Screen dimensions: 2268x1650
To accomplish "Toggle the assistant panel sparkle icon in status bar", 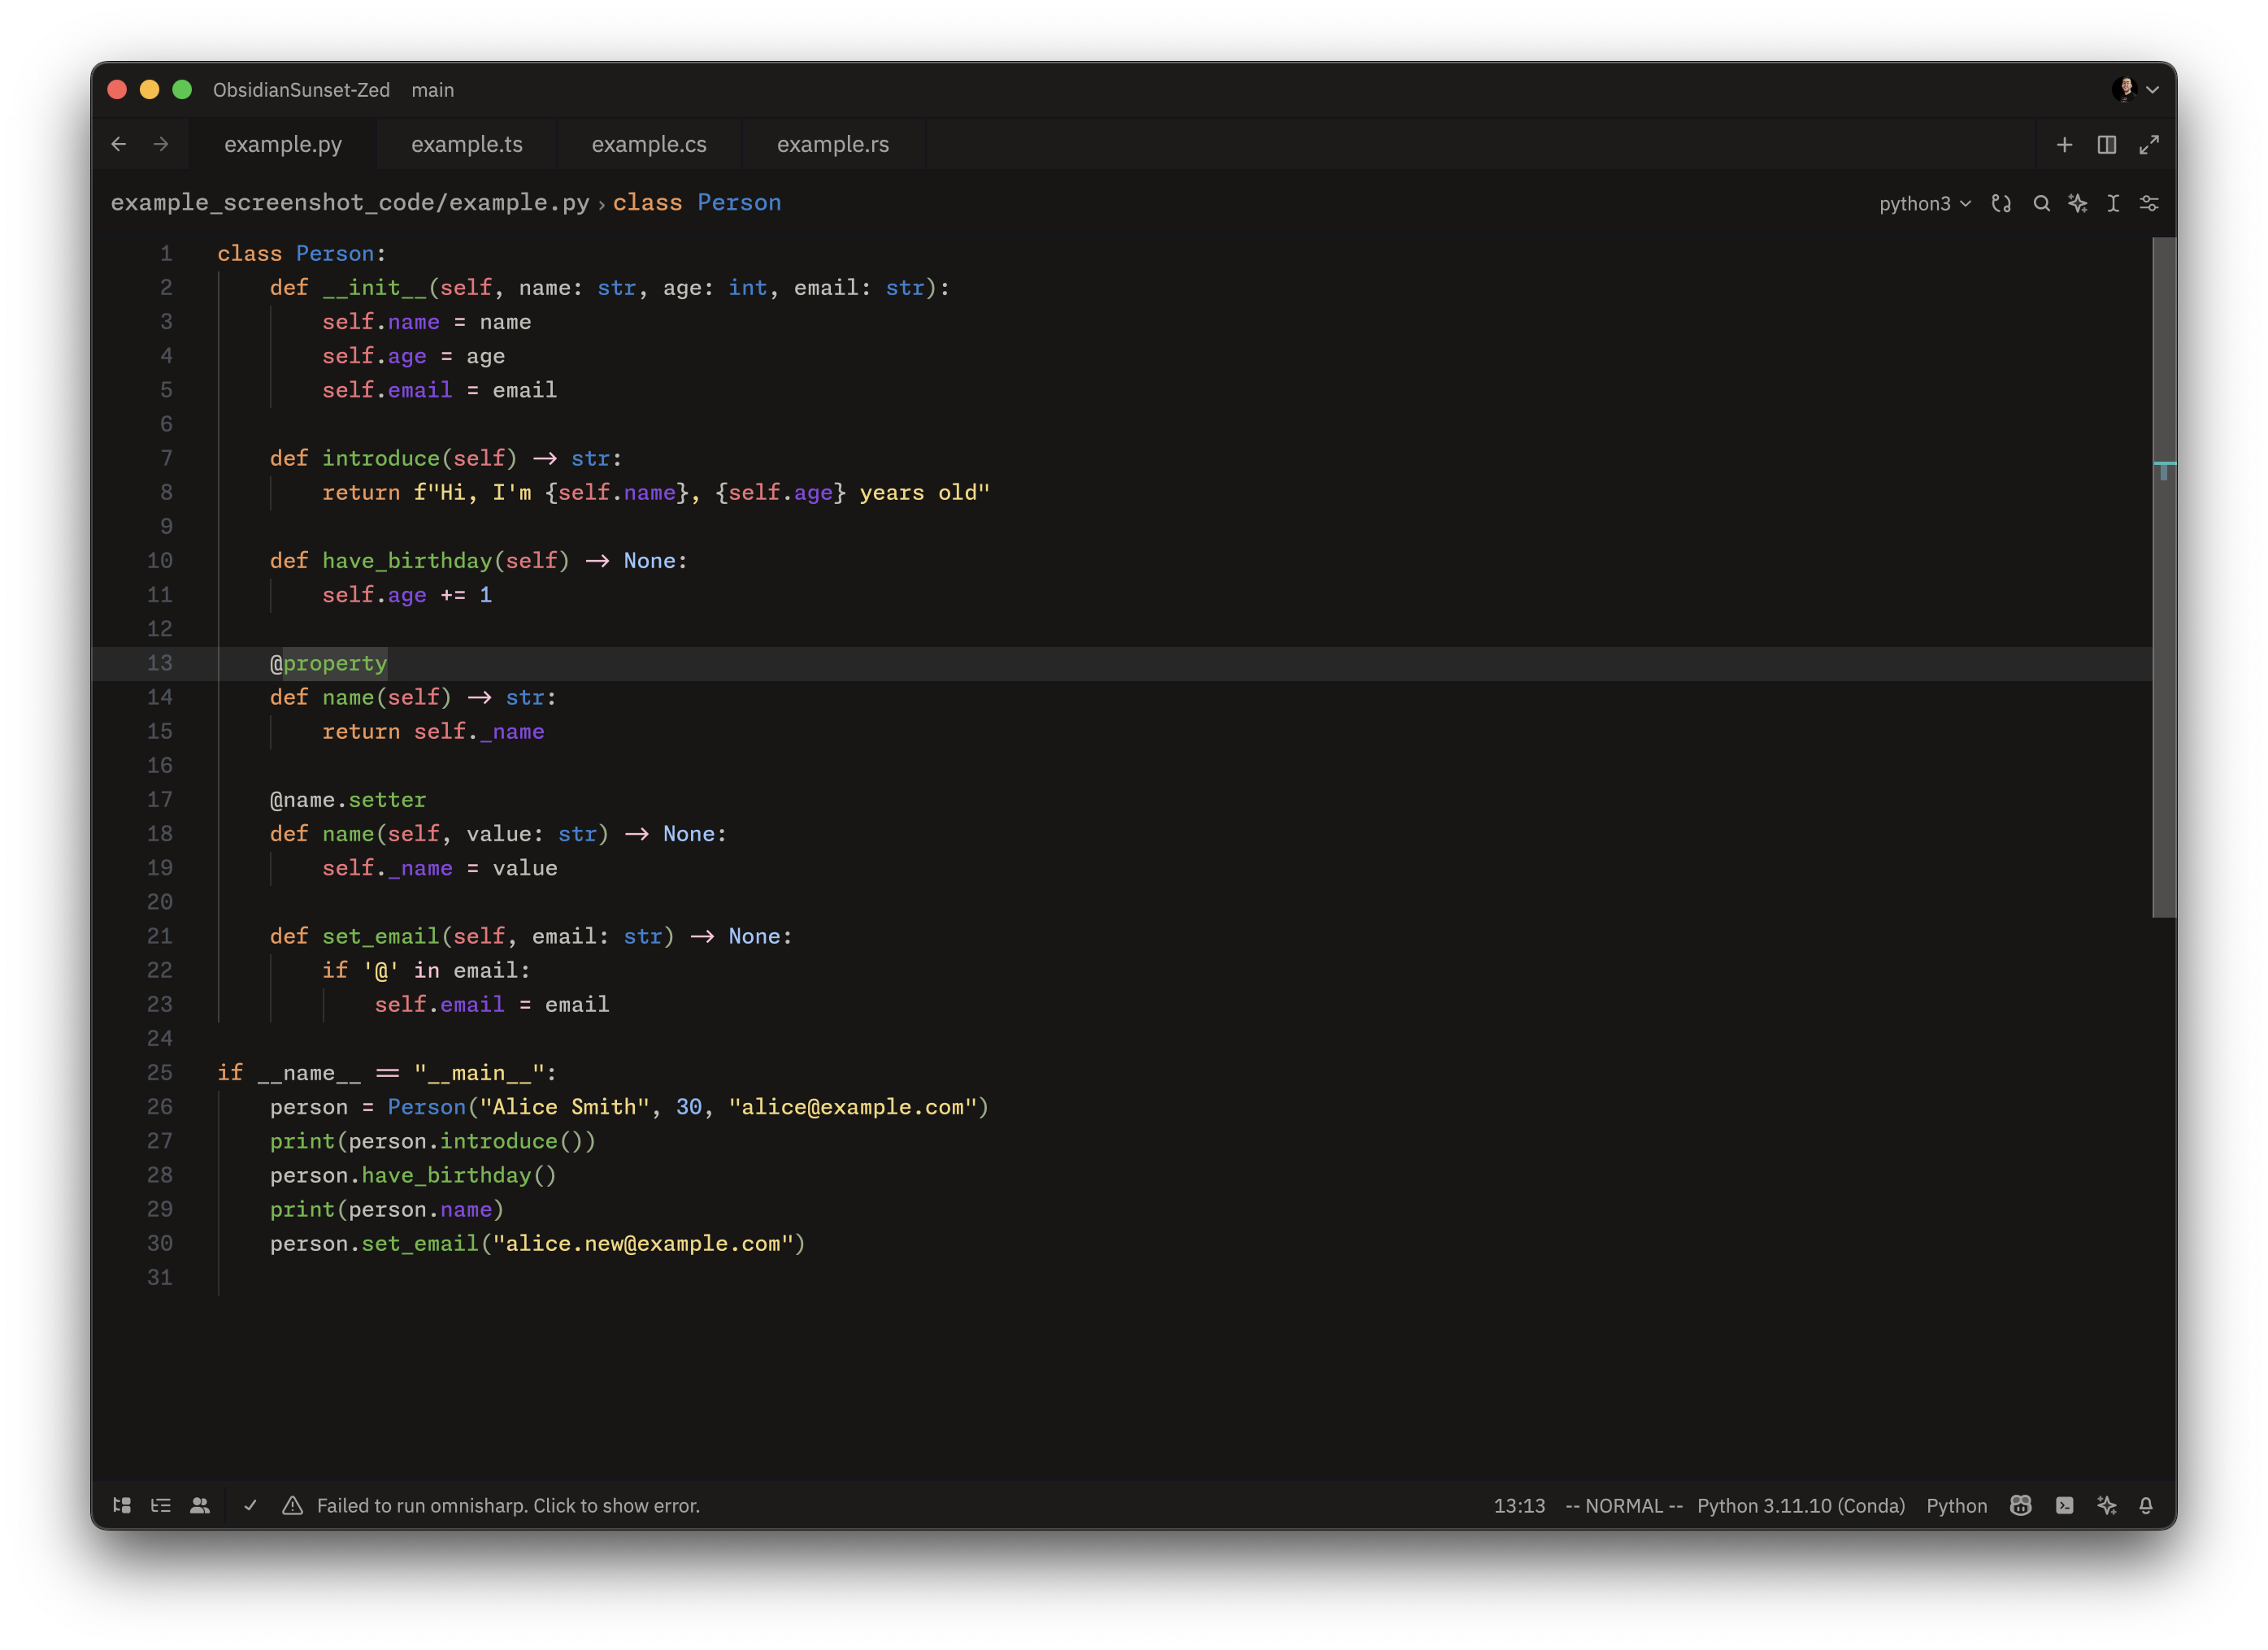I will tap(2106, 1505).
